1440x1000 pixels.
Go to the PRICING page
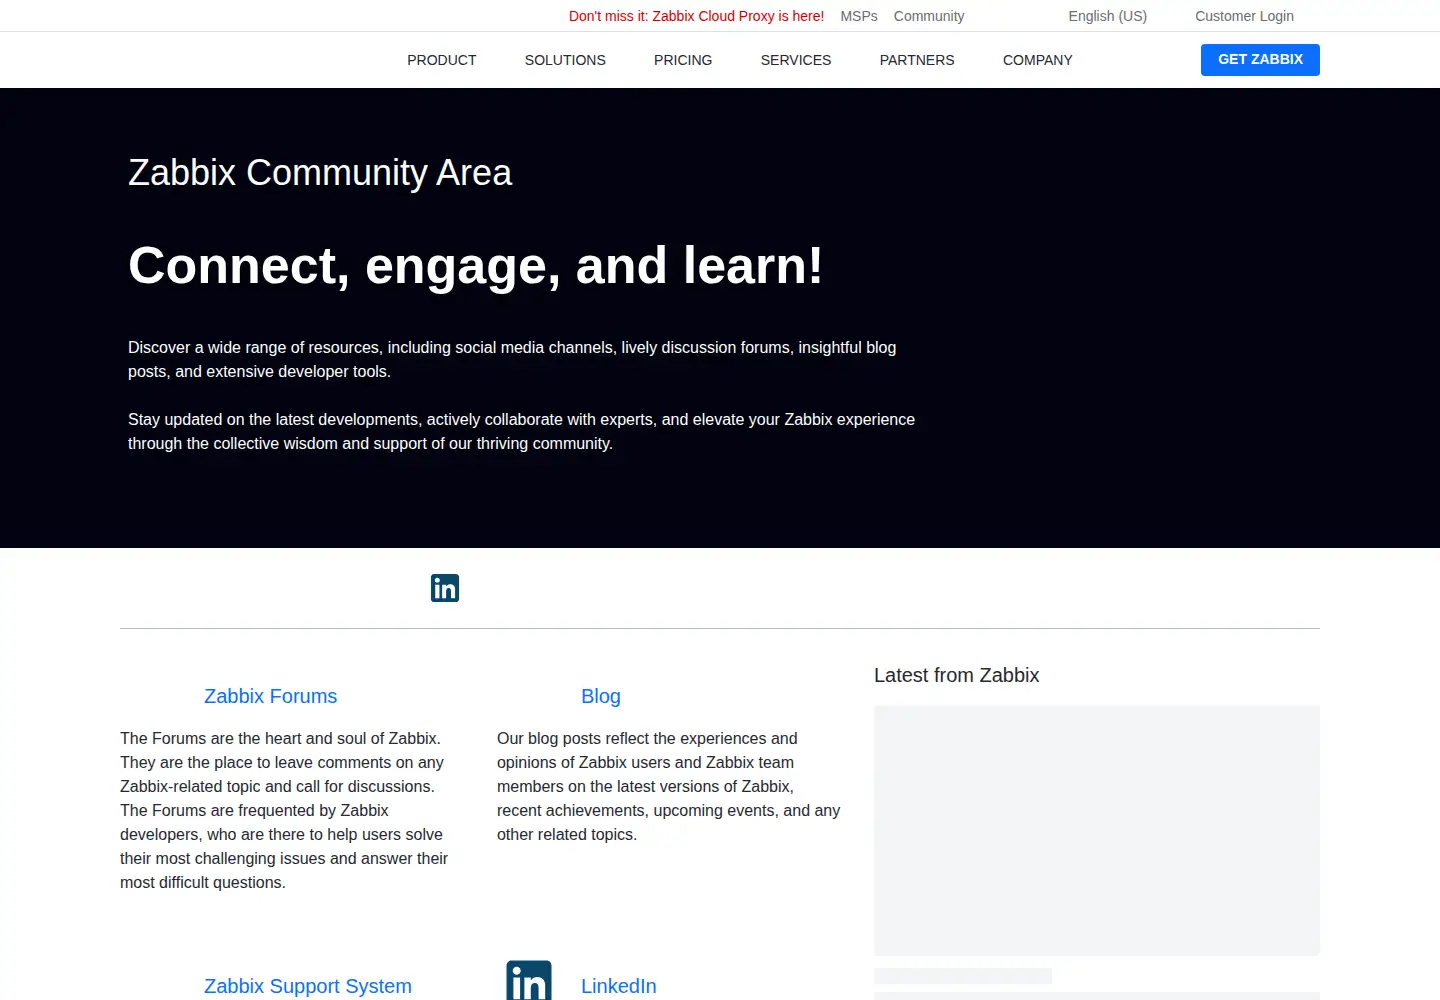(683, 60)
